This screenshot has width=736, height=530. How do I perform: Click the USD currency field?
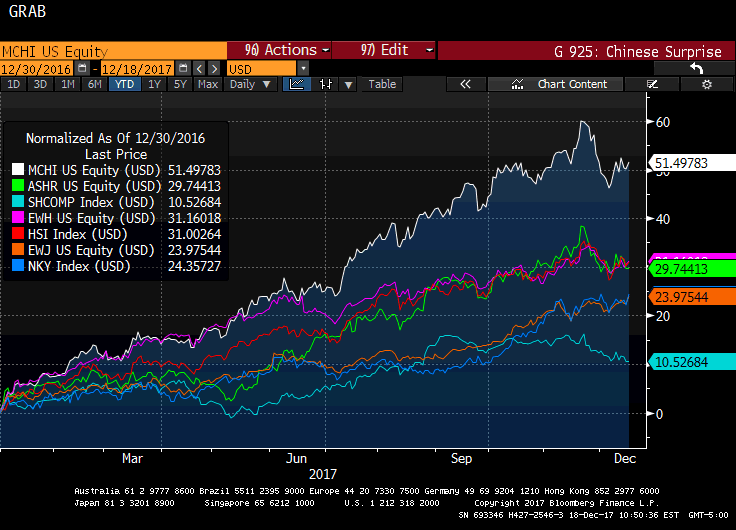[261, 69]
